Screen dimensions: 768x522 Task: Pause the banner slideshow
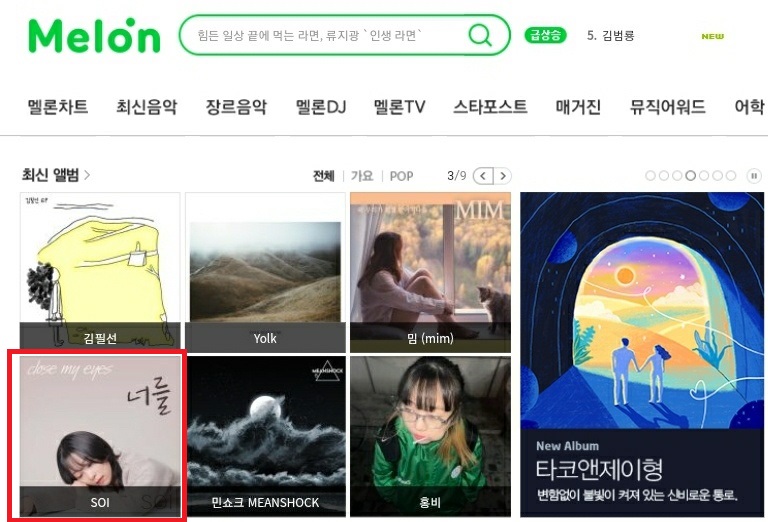[754, 176]
